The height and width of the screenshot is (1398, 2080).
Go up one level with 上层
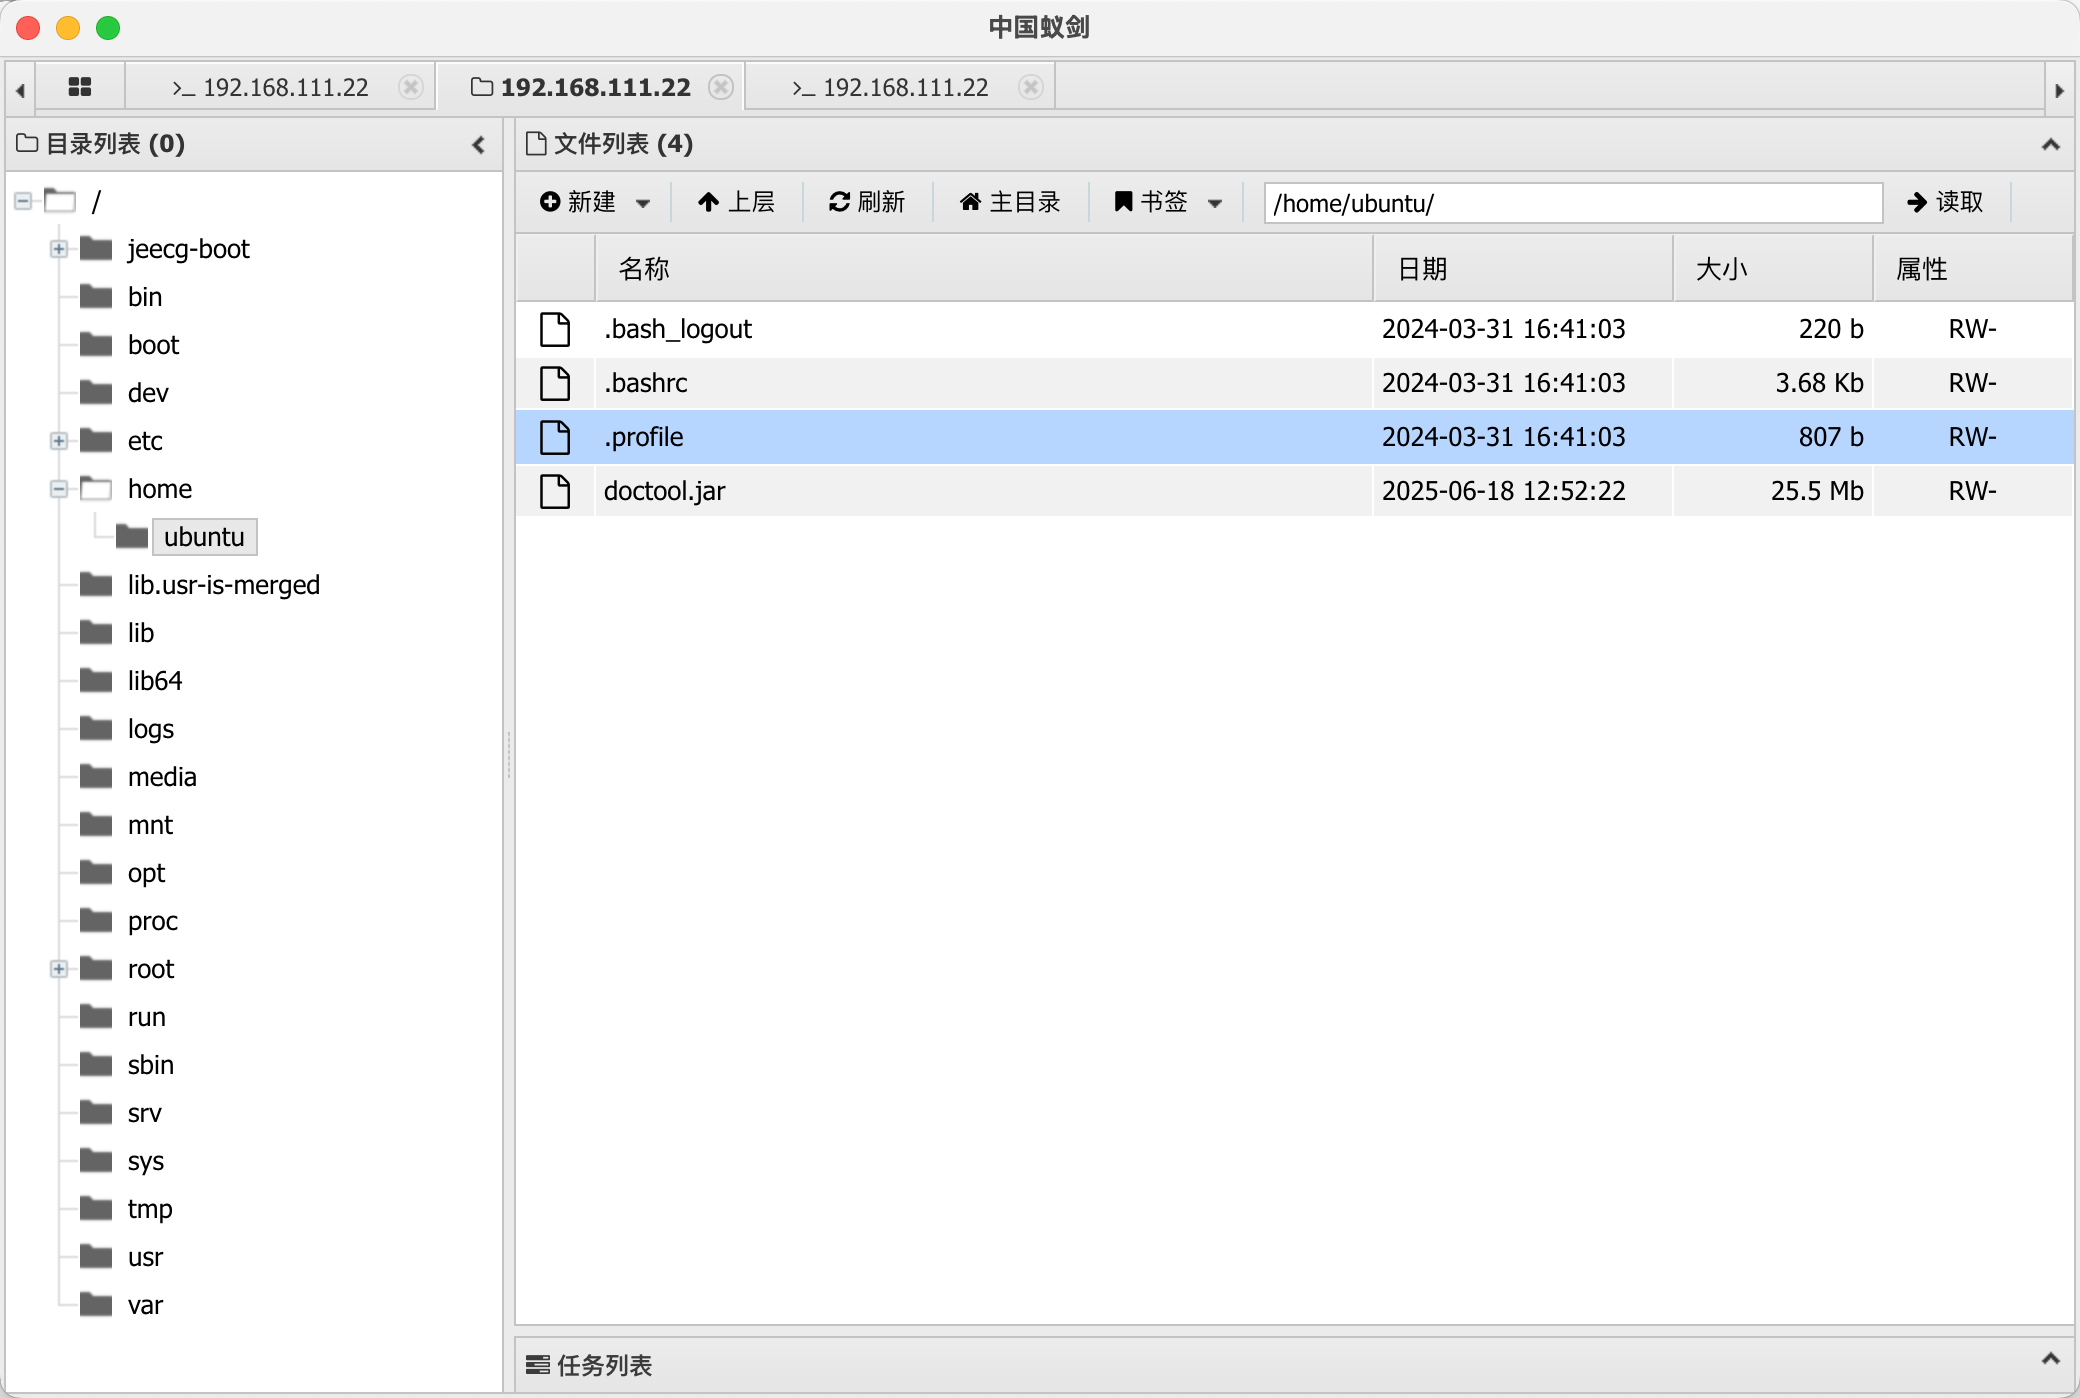point(736,202)
